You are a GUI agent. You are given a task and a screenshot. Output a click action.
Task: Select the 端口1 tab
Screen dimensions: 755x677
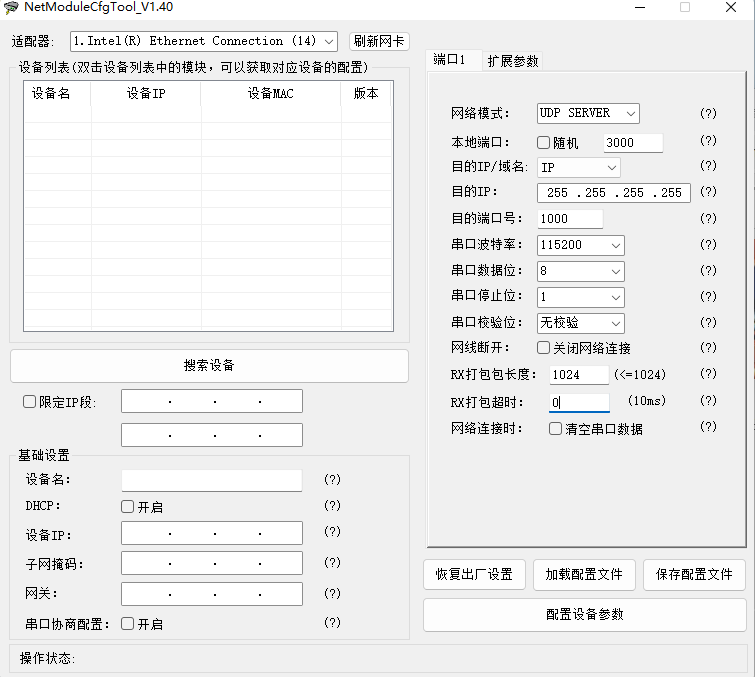click(451, 60)
